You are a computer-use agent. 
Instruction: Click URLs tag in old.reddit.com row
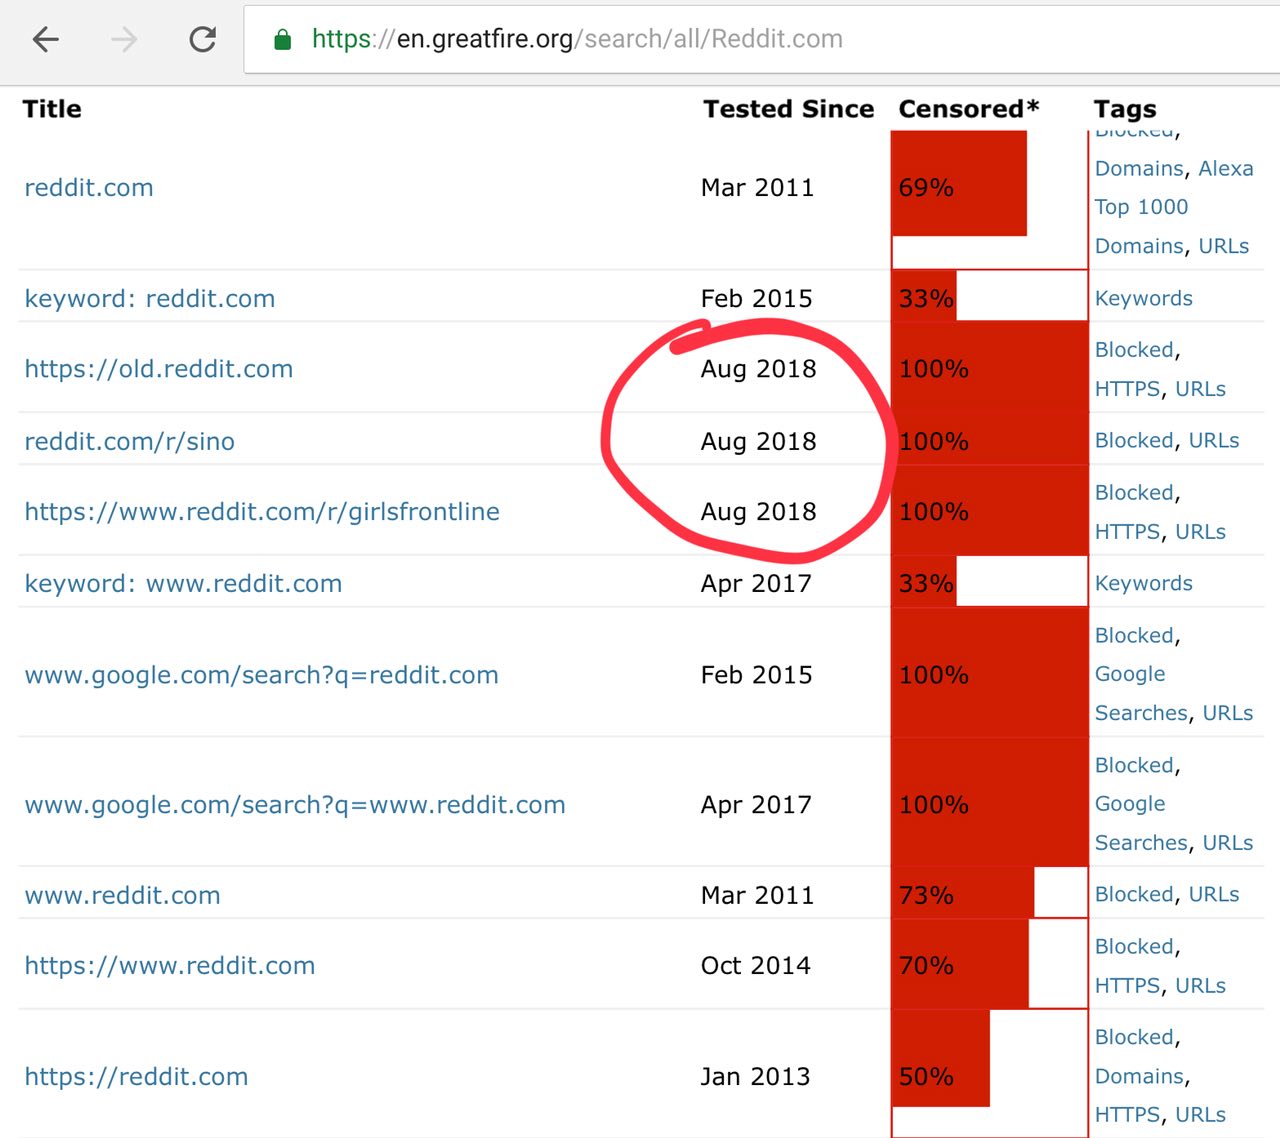click(1201, 389)
